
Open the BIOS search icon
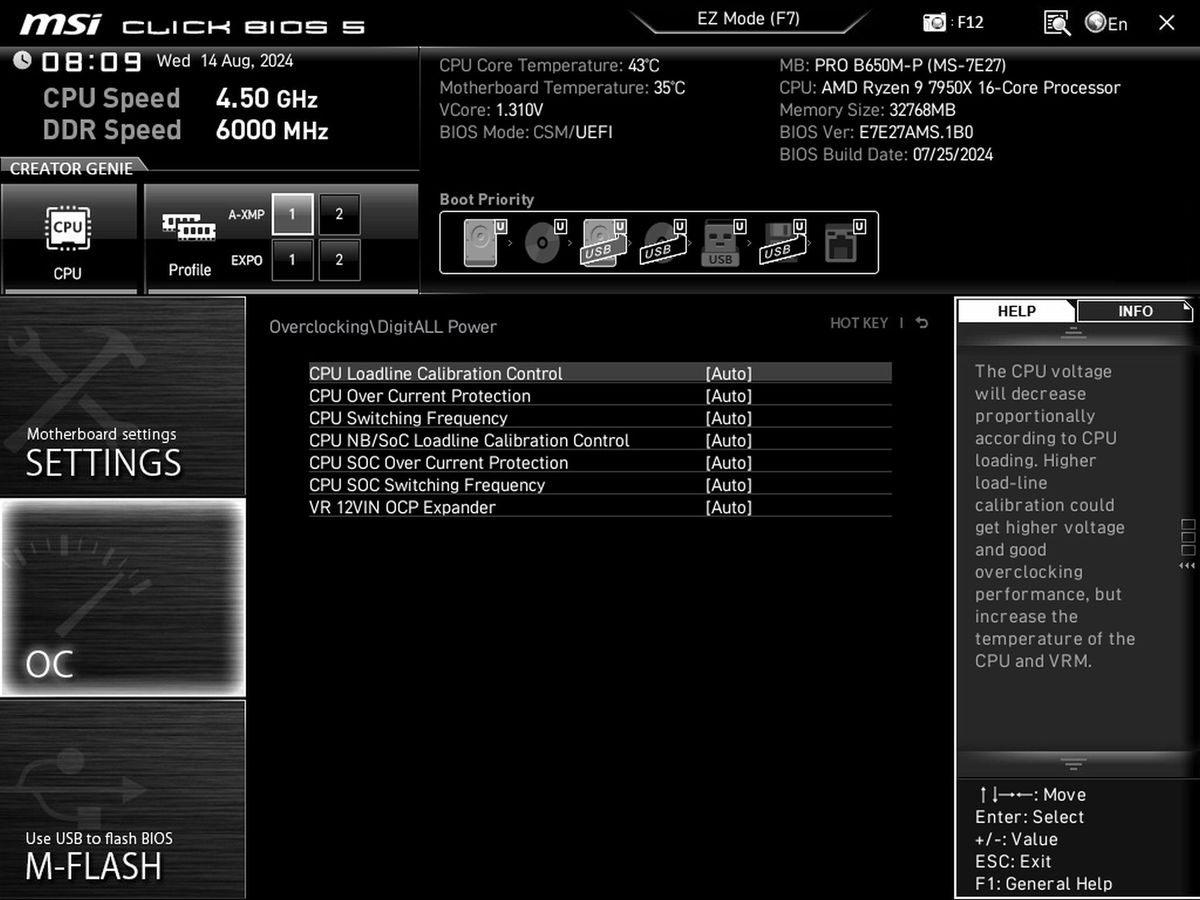(1057, 22)
